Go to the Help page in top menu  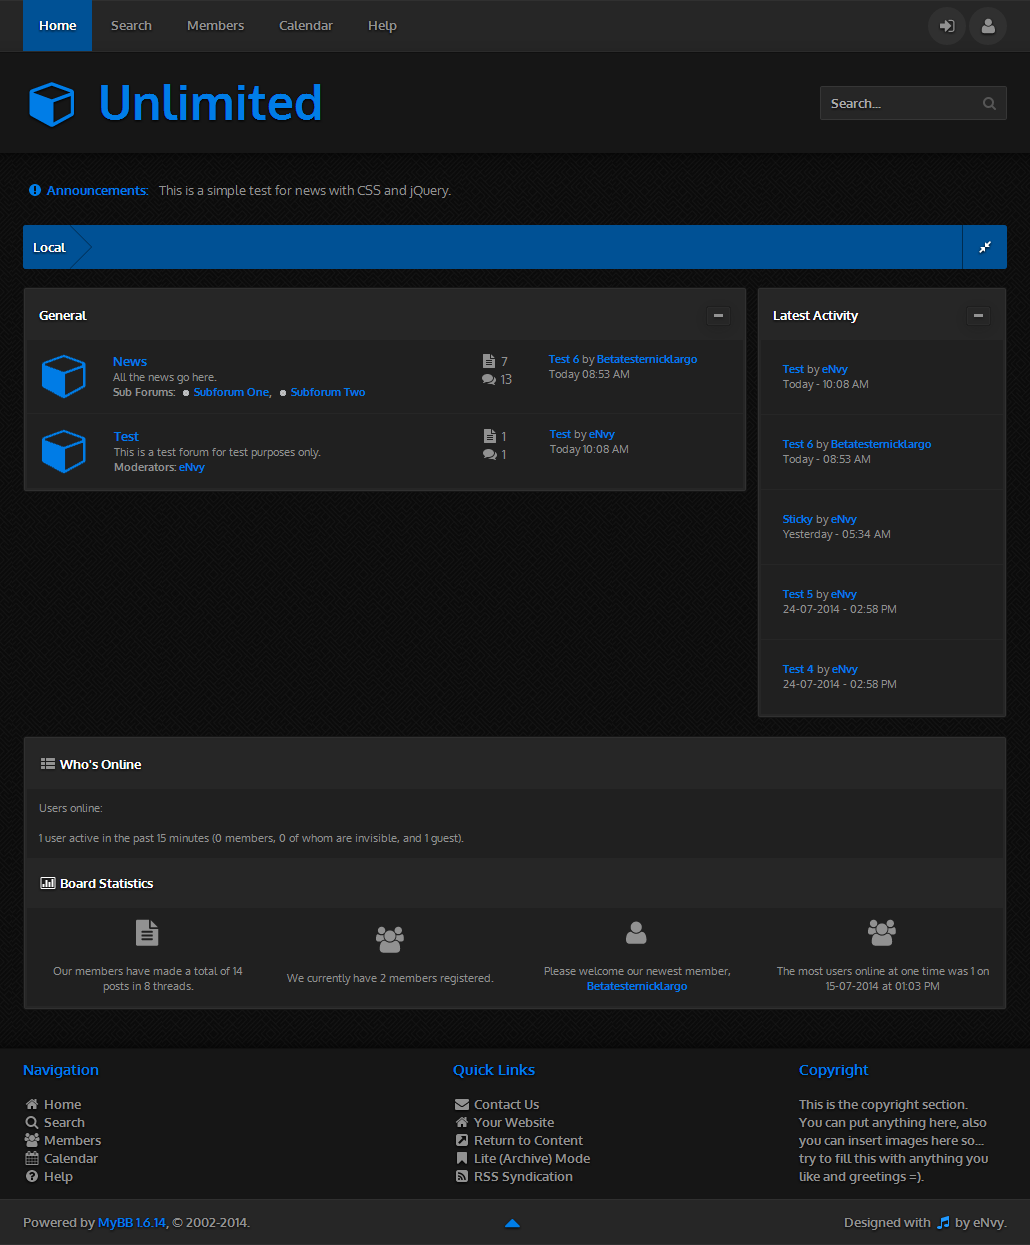(382, 26)
